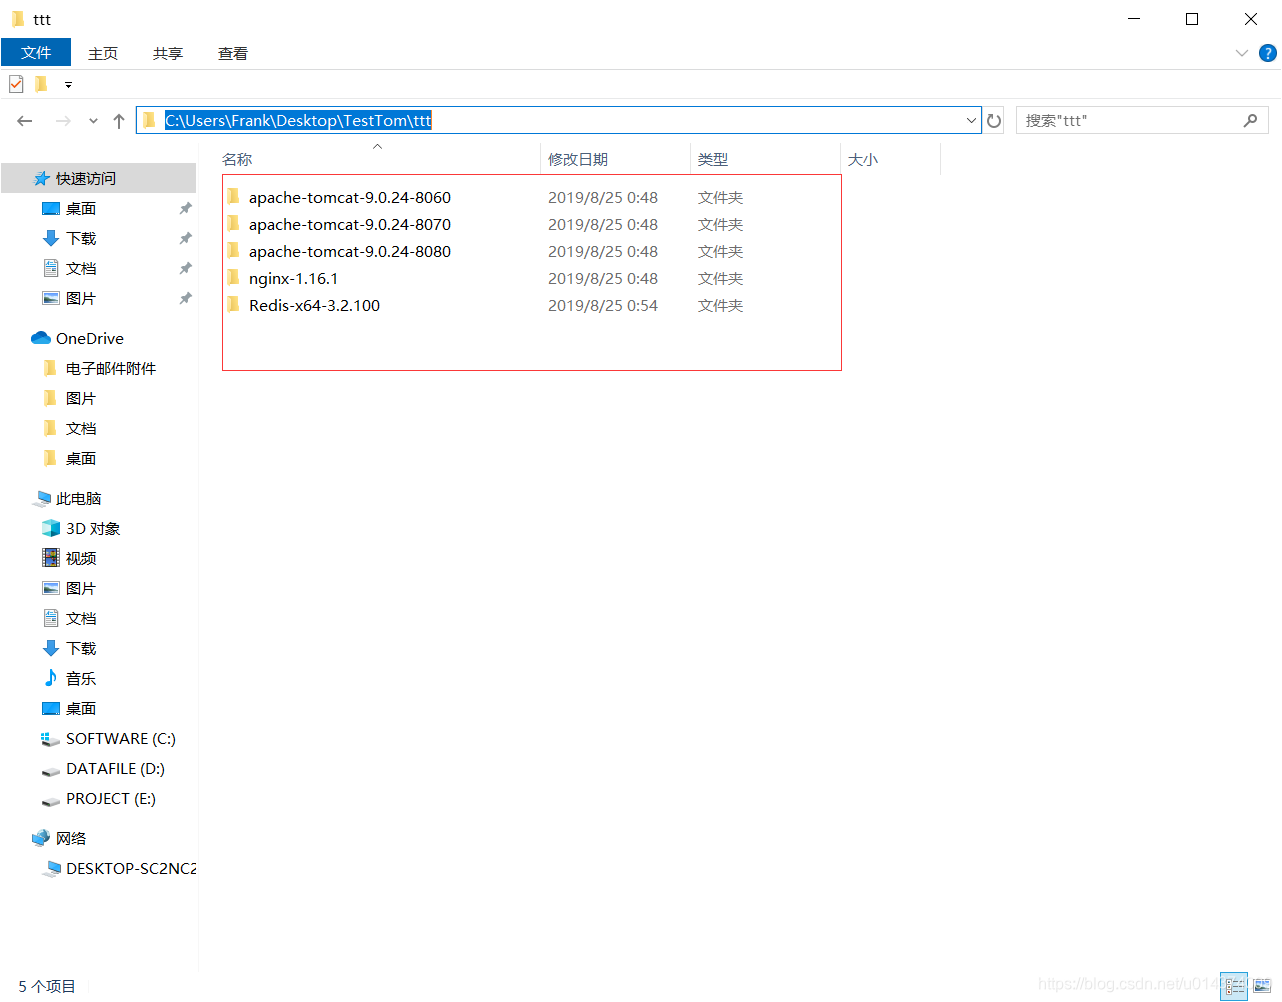Viewport: 1282px width, 1002px height.
Task: Open 电子邮件附件 folder under OneDrive
Action: click(x=110, y=368)
